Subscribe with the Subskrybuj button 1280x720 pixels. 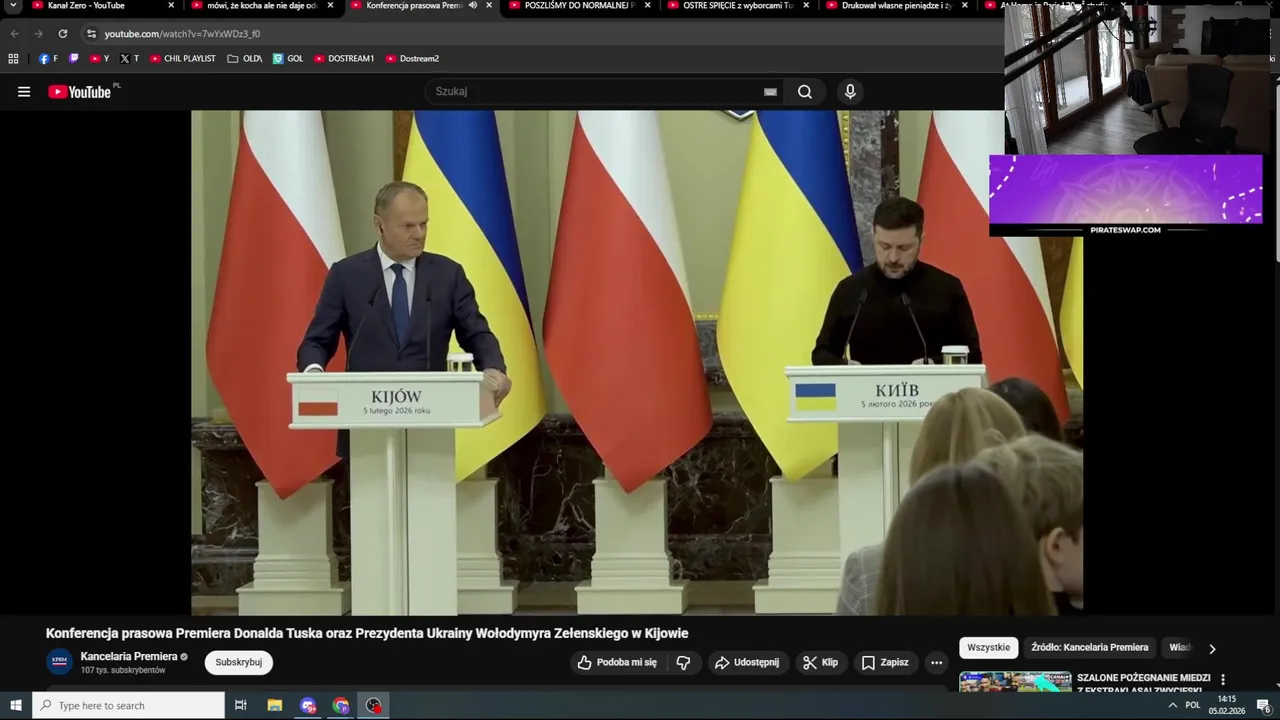click(238, 662)
